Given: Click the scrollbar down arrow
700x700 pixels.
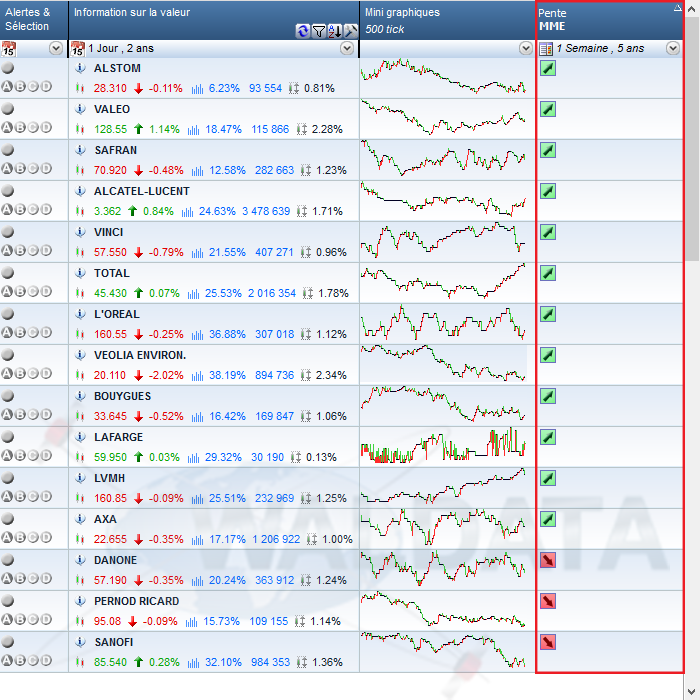Looking at the screenshot, I should (x=692, y=692).
